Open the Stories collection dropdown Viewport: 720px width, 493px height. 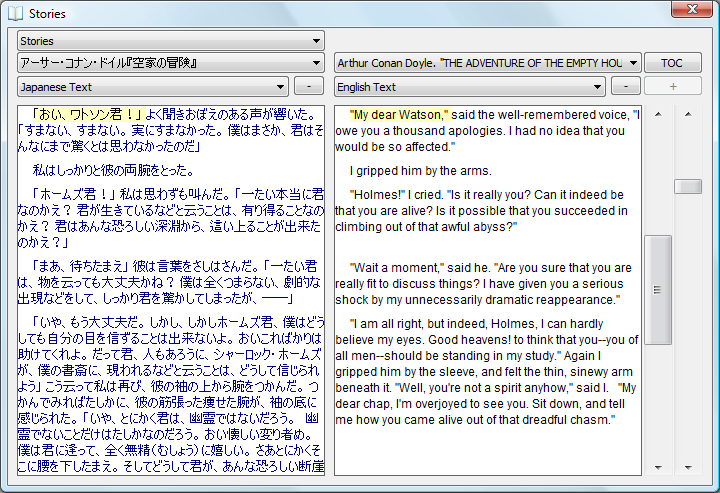[x=171, y=41]
